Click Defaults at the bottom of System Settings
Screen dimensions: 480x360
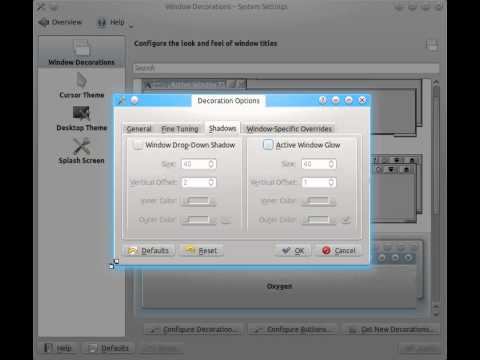pyautogui.click(x=109, y=348)
